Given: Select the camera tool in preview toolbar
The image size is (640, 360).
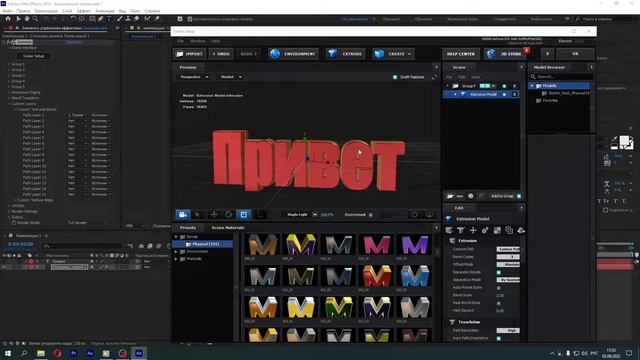Looking at the screenshot, I should click(183, 215).
